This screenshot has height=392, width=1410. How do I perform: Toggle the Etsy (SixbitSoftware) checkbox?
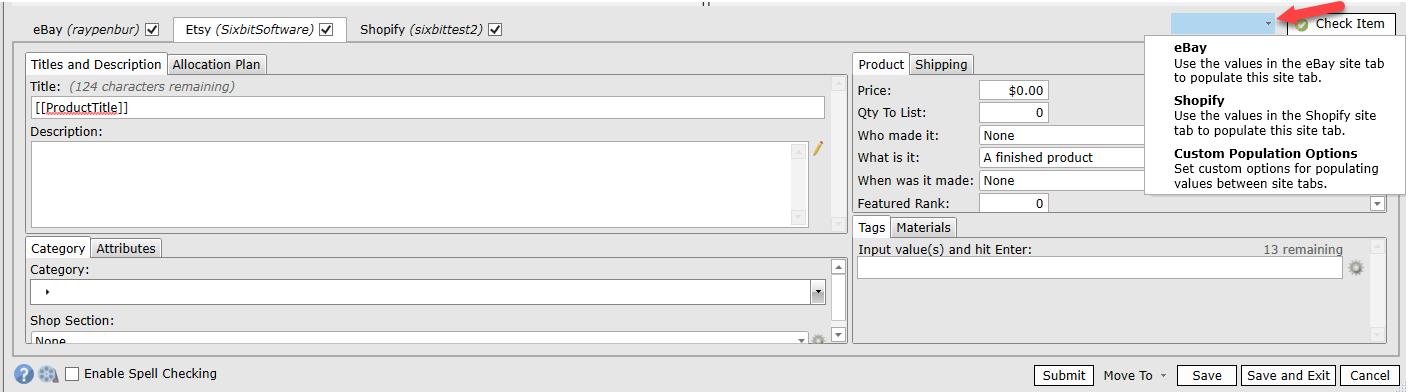click(326, 29)
